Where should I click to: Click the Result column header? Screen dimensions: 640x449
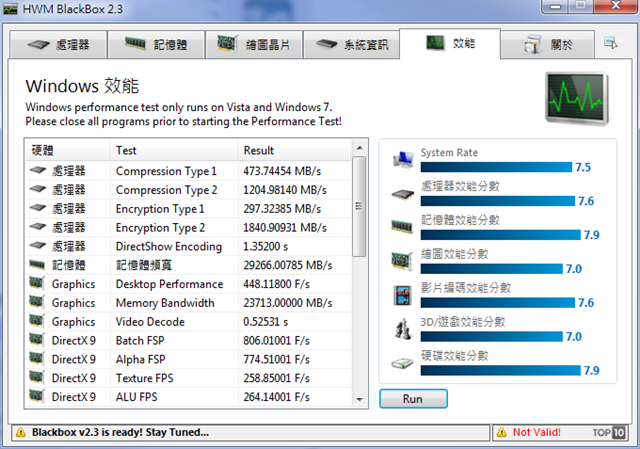click(x=294, y=150)
